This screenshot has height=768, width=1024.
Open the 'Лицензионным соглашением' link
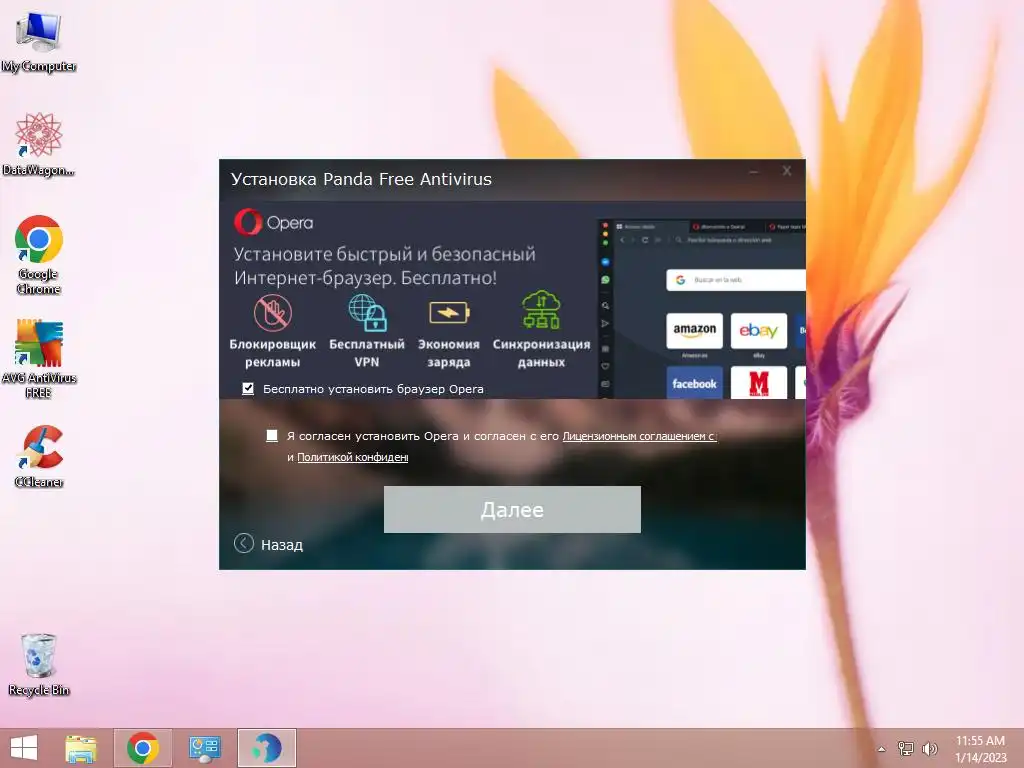pos(639,436)
